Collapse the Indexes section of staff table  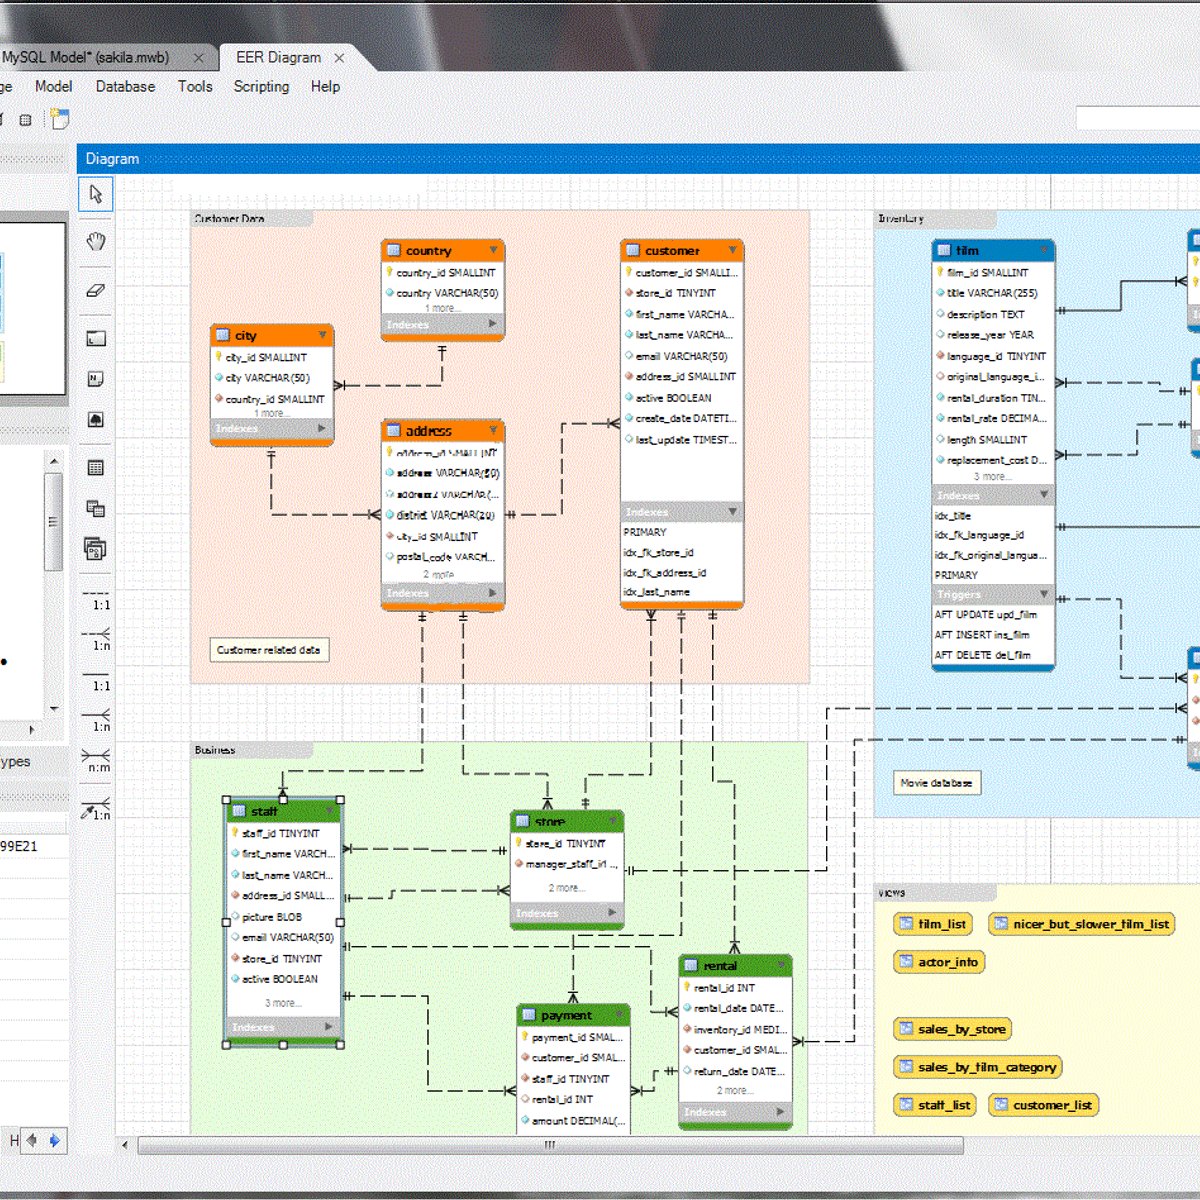(x=330, y=1027)
